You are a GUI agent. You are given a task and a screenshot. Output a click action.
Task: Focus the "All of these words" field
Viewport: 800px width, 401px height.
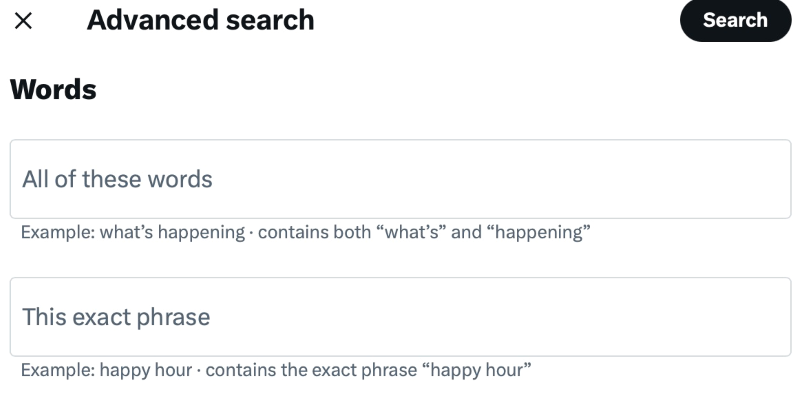pyautogui.click(x=400, y=179)
